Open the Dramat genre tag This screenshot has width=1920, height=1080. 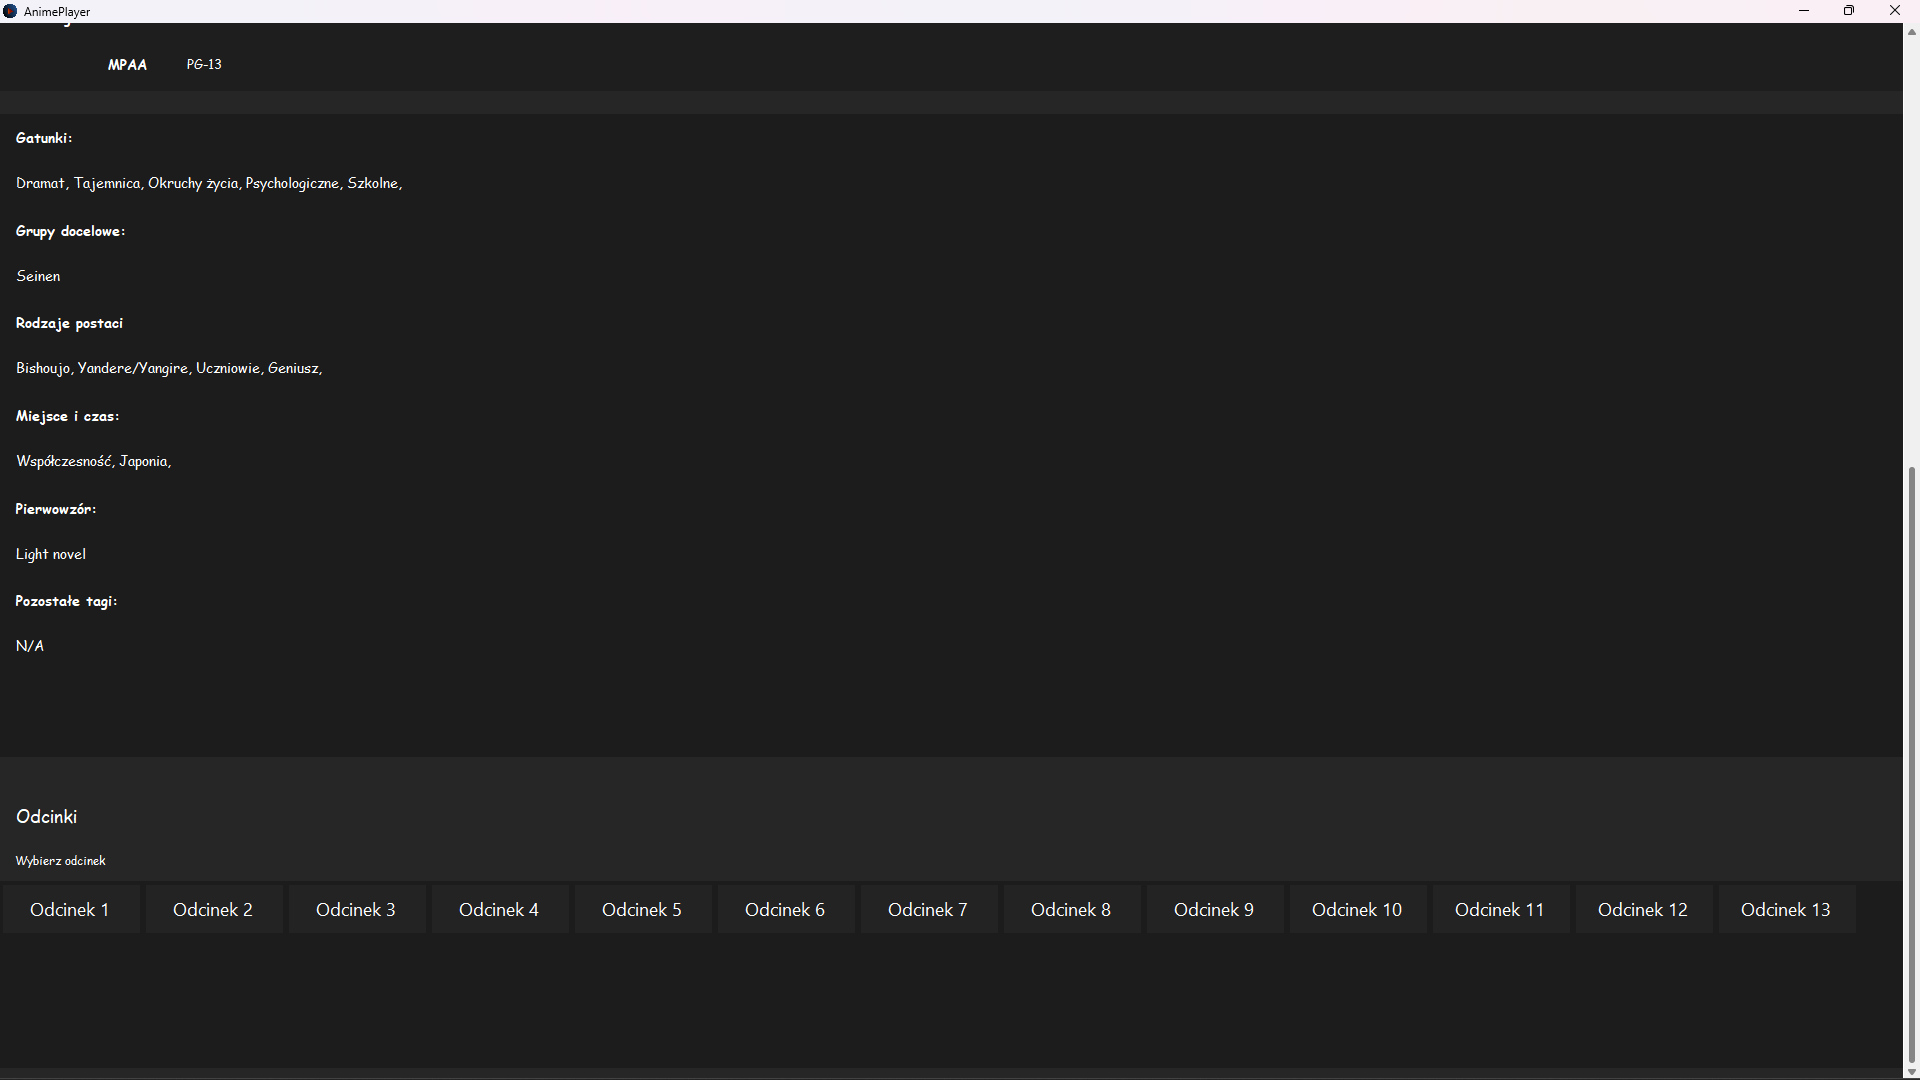coord(39,183)
